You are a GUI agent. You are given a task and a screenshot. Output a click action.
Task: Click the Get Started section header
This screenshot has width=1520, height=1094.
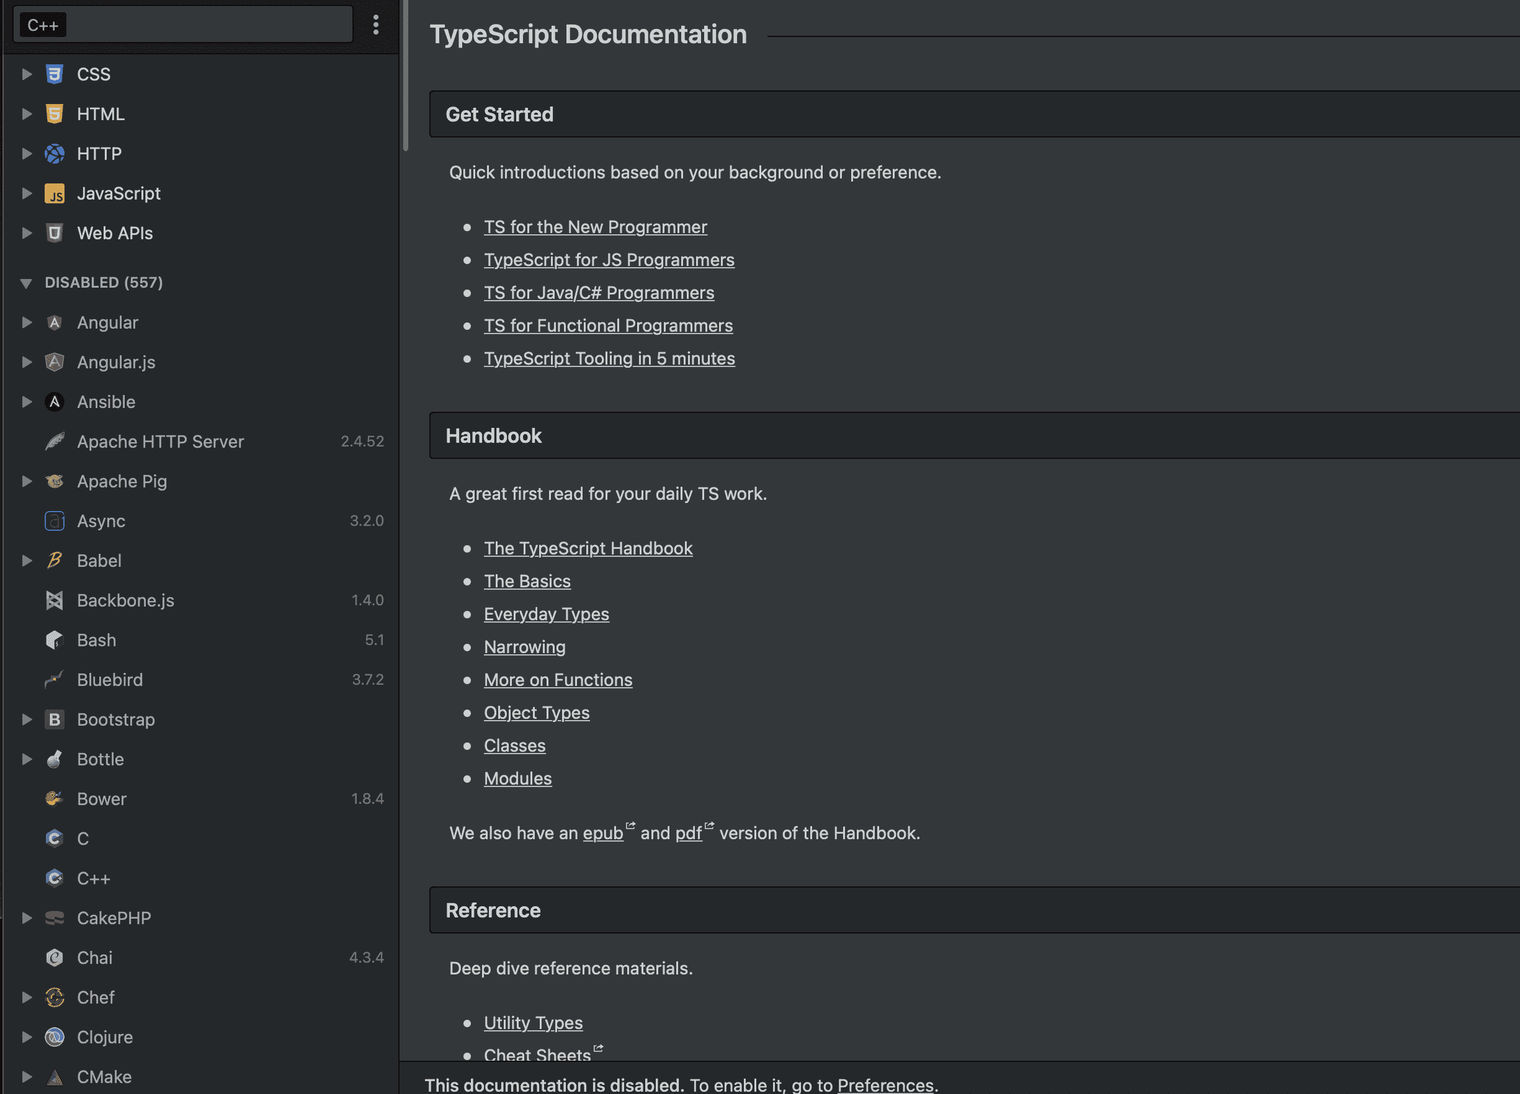pos(975,114)
